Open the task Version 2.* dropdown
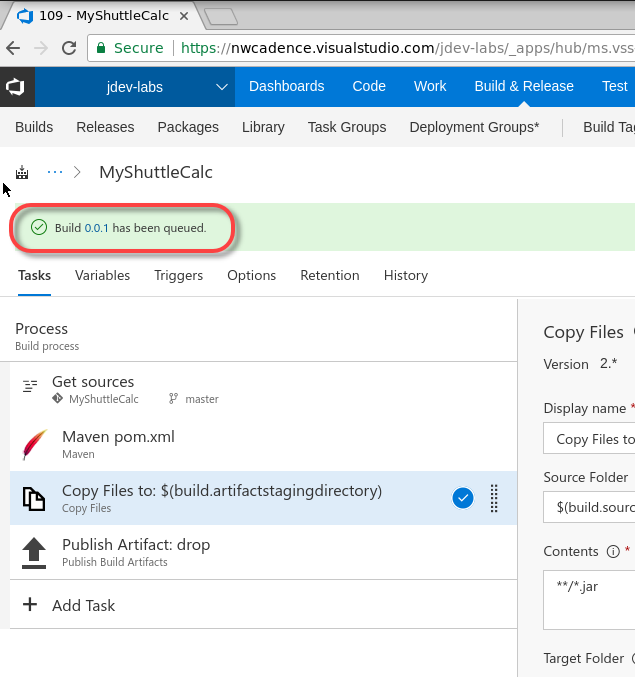The image size is (635, 677). [x=609, y=364]
